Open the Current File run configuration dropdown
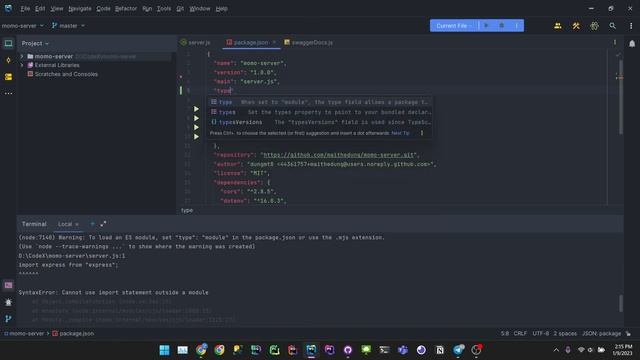Image resolution: width=640 pixels, height=360 pixels. point(454,26)
